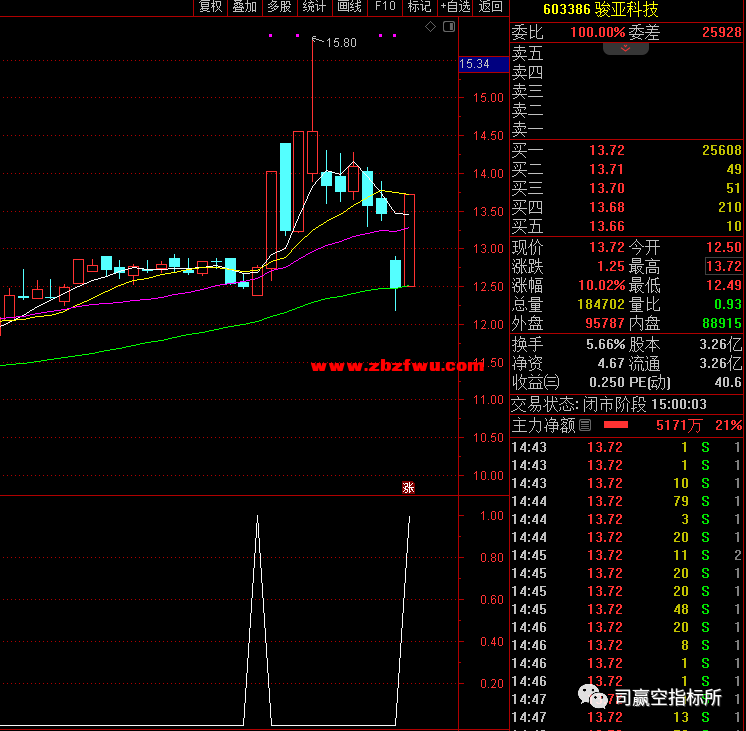Click 买四 bid price 13.68
Image resolution: width=746 pixels, height=731 pixels.
(x=607, y=207)
